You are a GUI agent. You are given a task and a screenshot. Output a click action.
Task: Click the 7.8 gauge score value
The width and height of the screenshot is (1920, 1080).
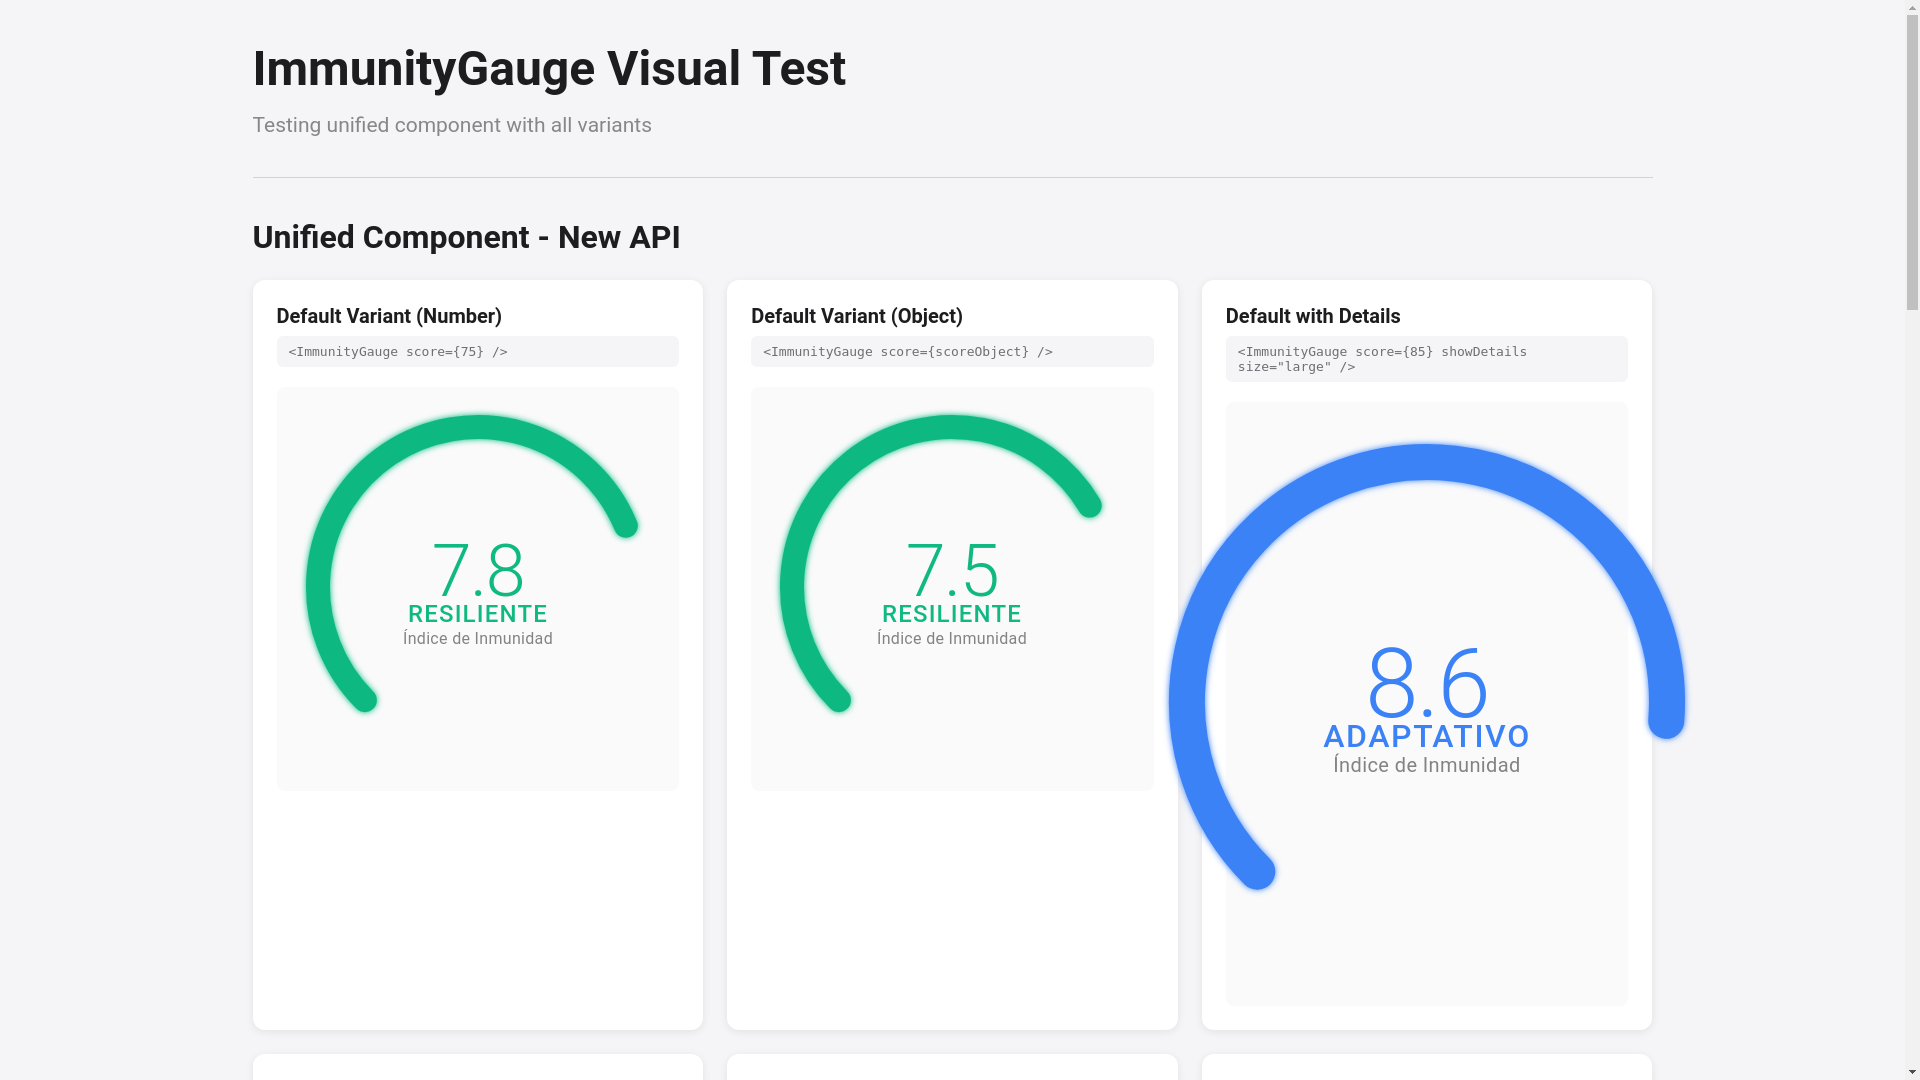(478, 571)
